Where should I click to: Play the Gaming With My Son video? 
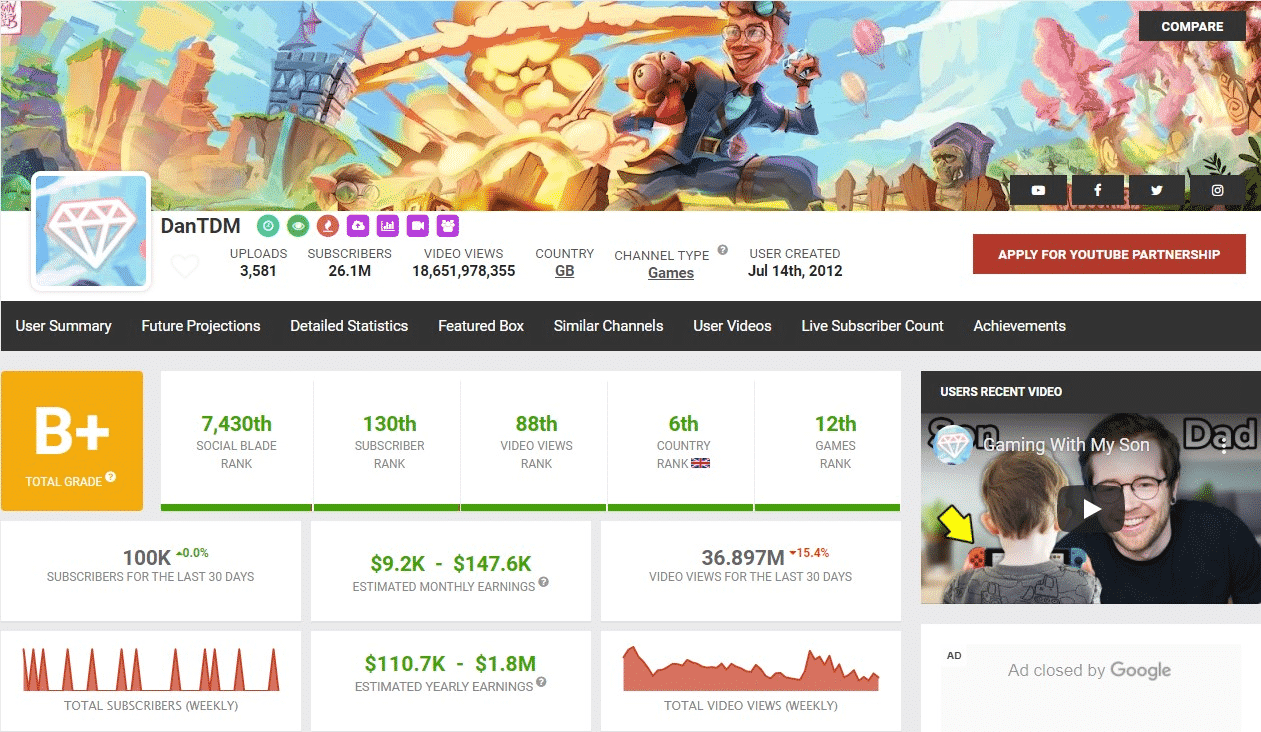coord(1091,509)
